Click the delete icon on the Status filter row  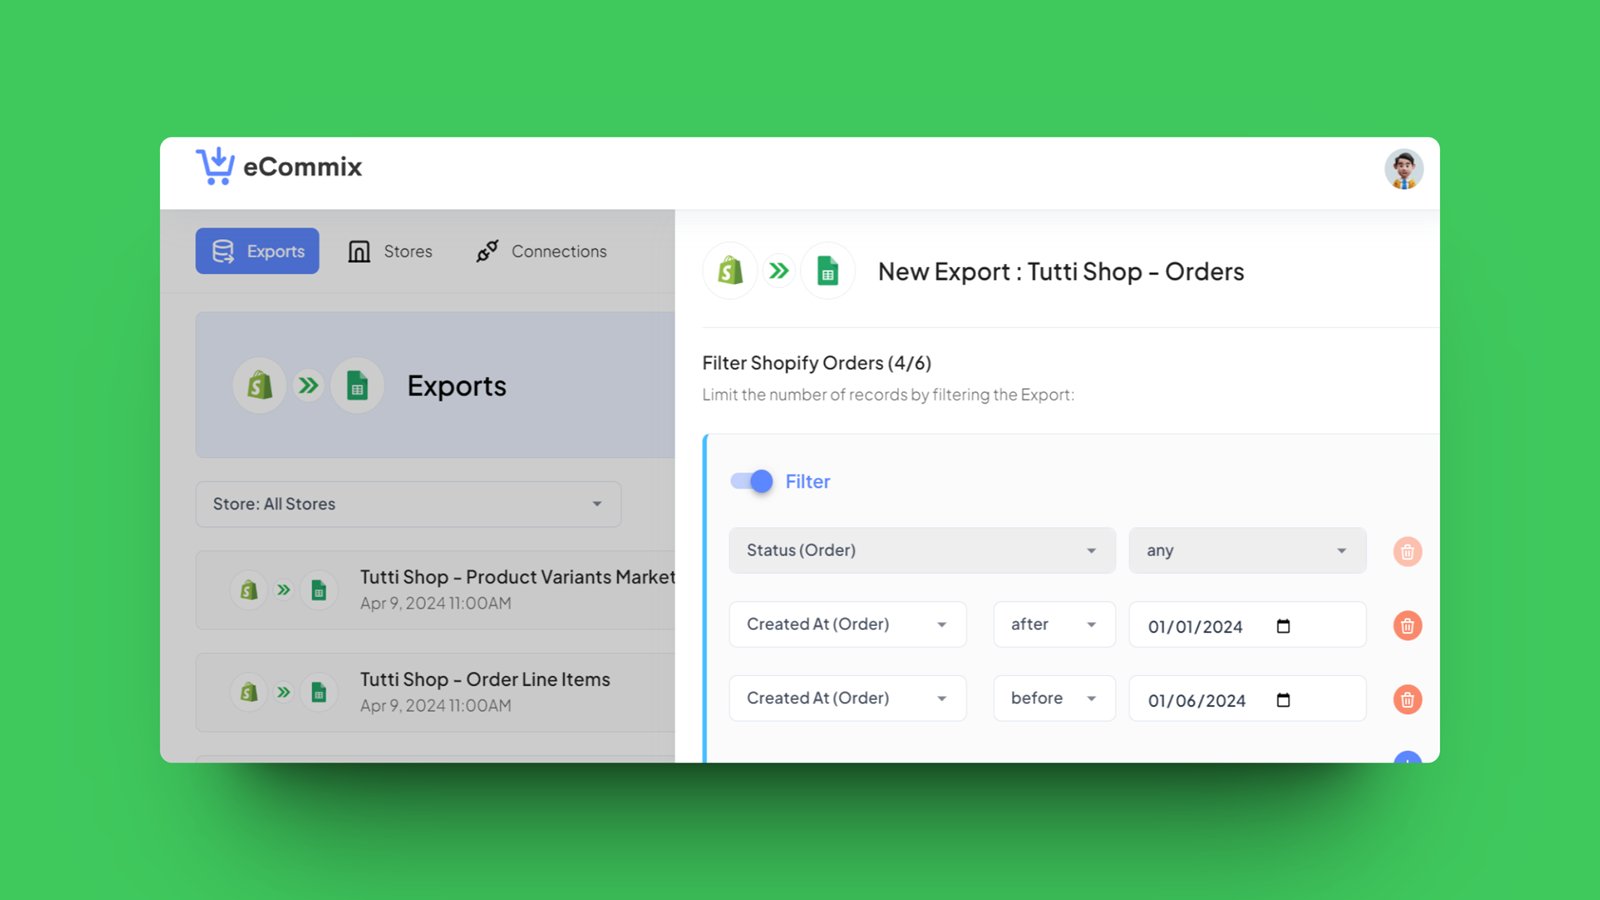1407,551
